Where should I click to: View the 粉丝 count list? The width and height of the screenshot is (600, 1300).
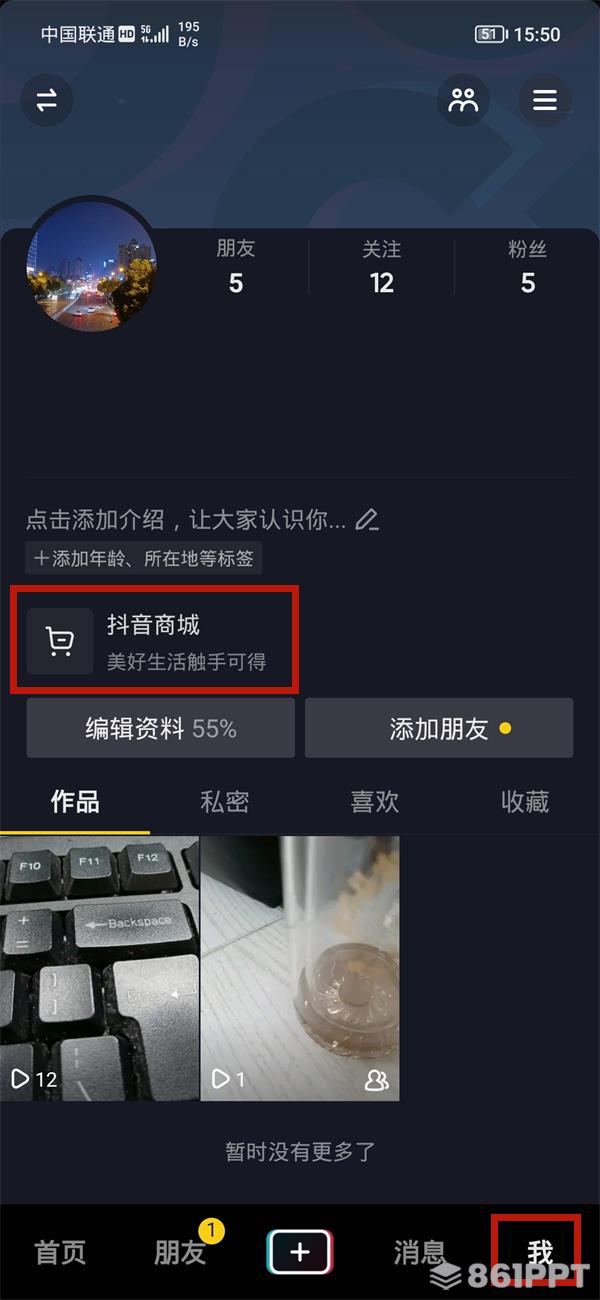[x=528, y=268]
